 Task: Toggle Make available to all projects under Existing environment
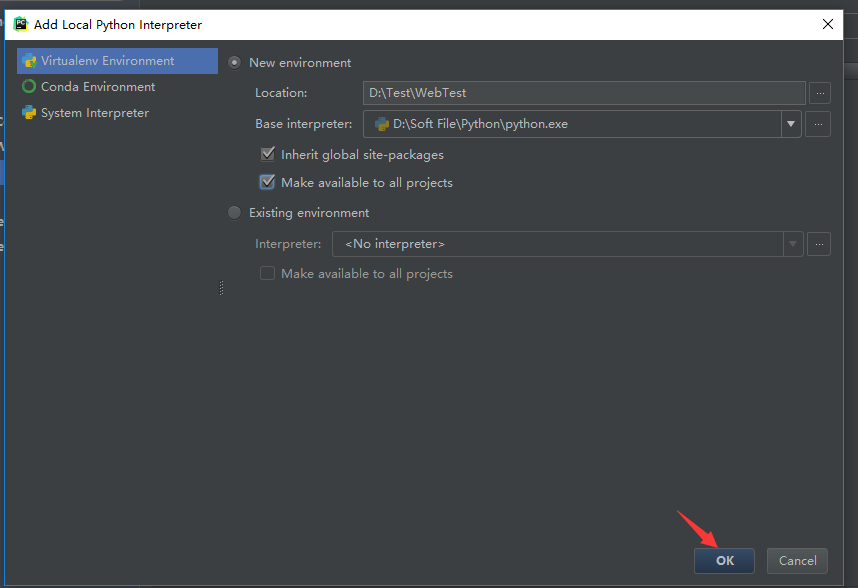click(267, 273)
